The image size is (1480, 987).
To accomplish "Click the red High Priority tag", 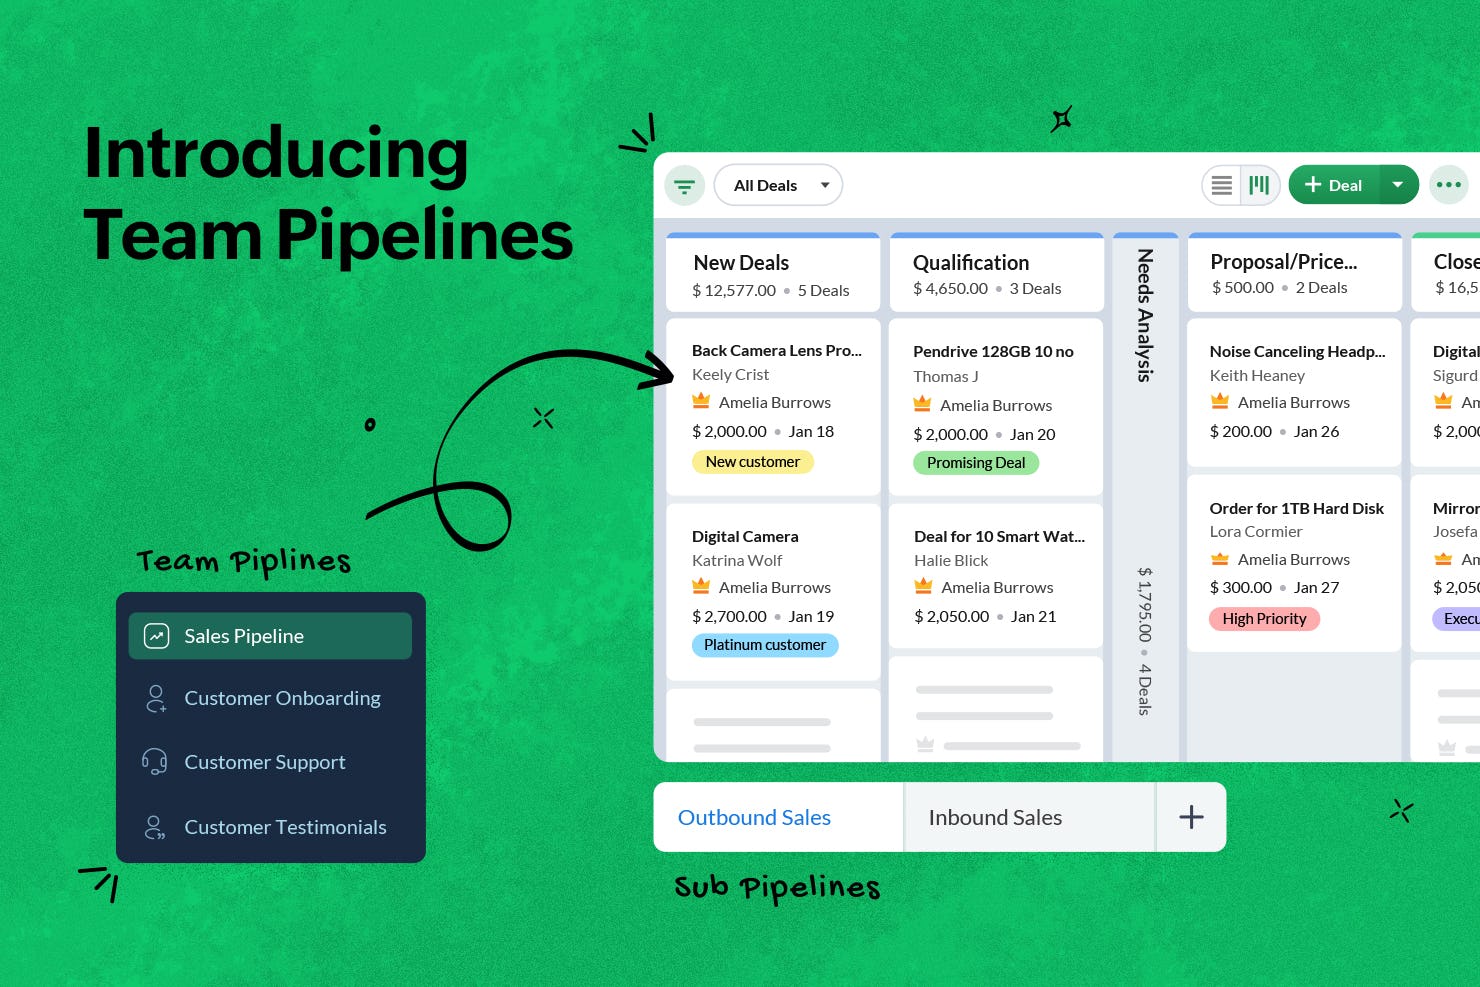I will [x=1264, y=618].
